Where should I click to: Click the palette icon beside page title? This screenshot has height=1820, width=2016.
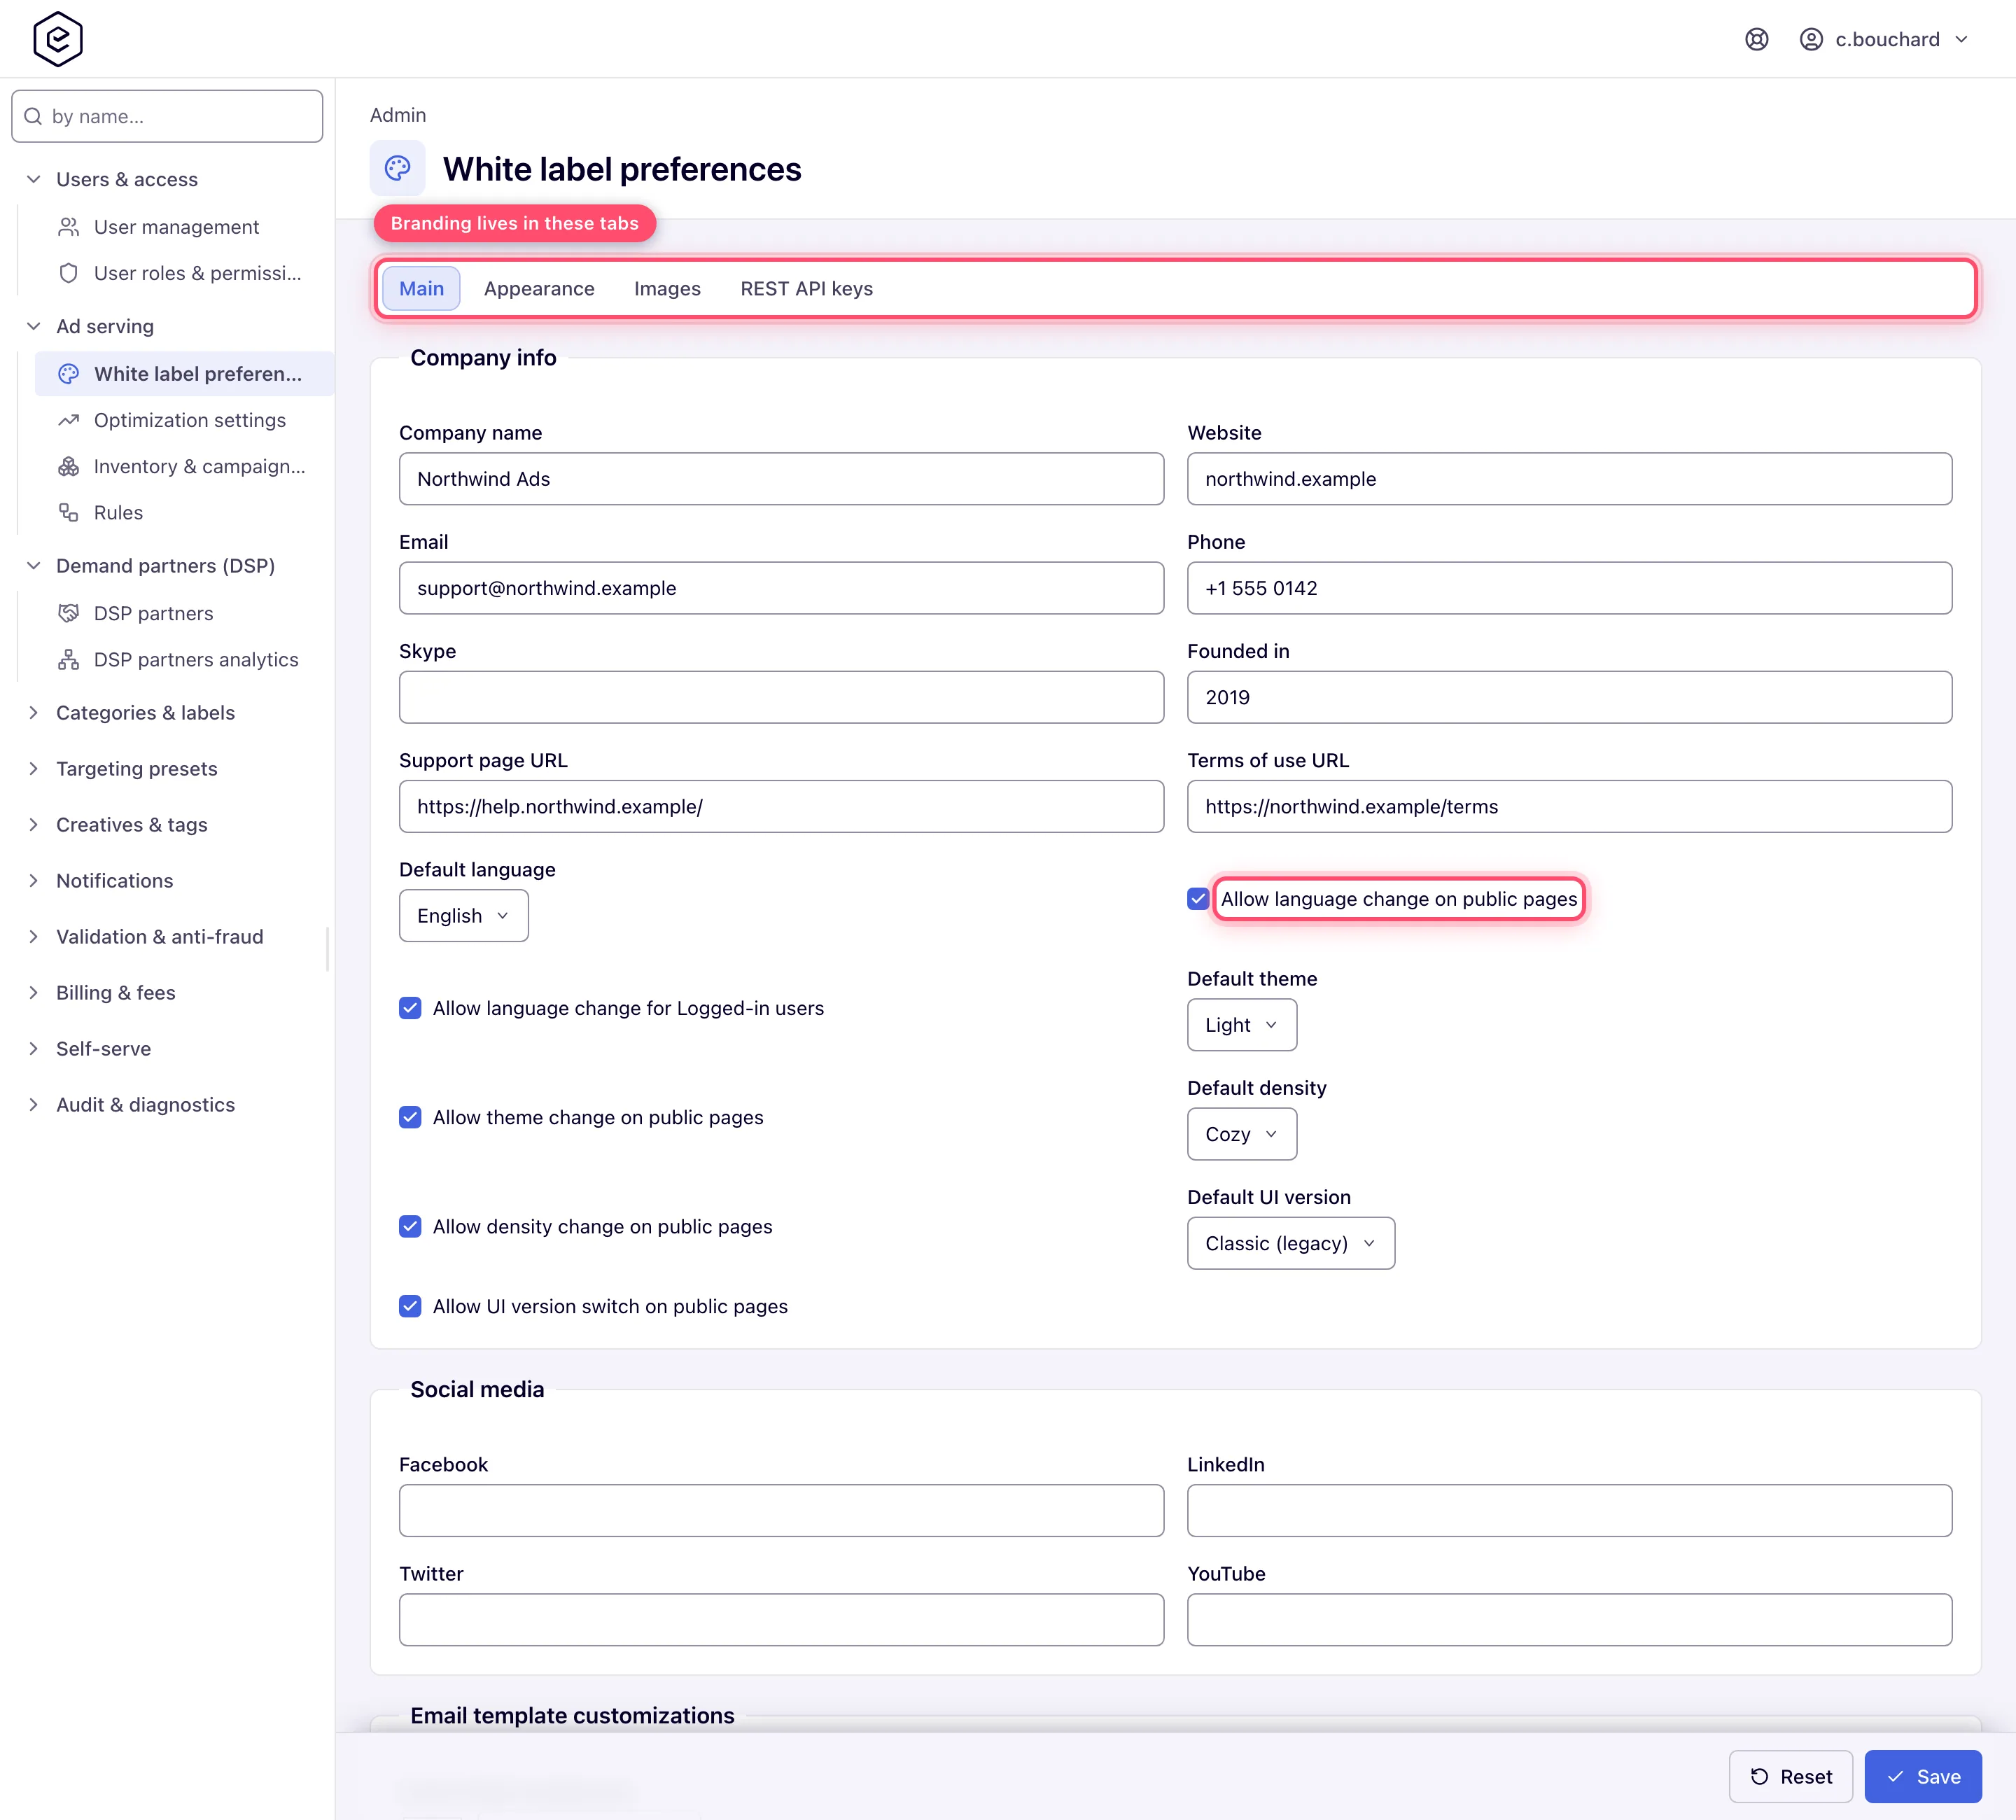[397, 168]
